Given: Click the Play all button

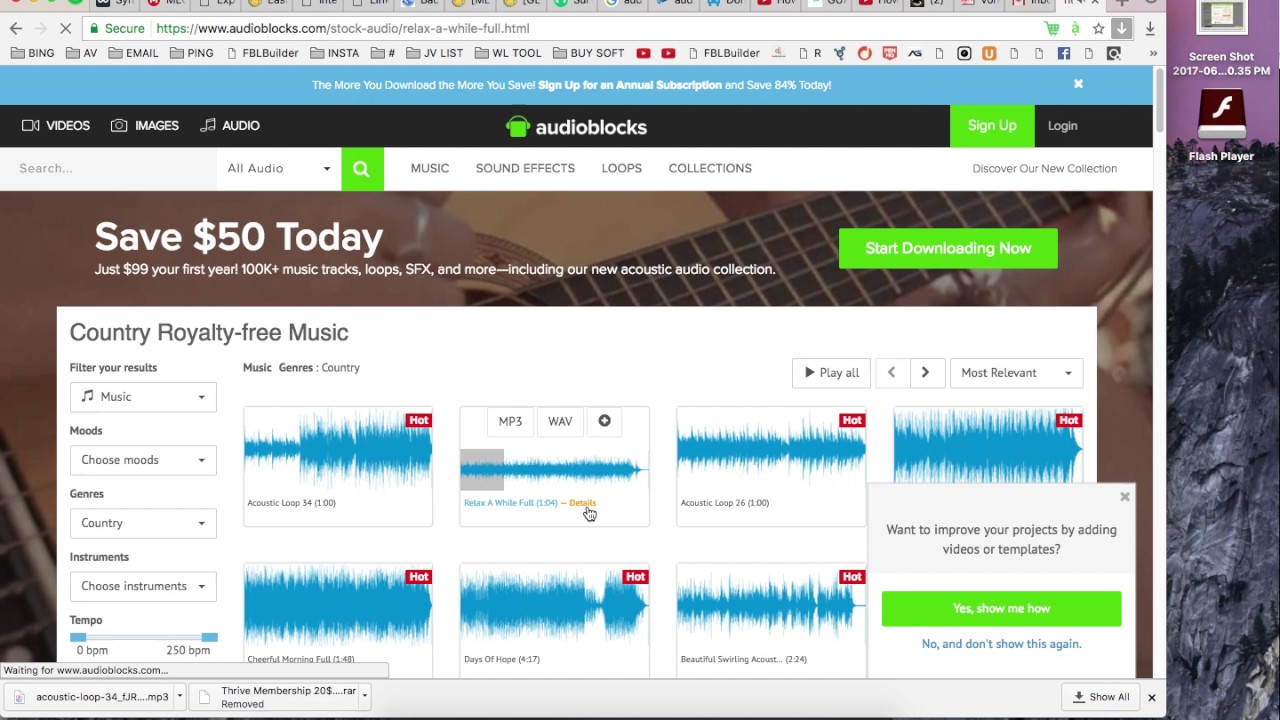Looking at the screenshot, I should [832, 372].
